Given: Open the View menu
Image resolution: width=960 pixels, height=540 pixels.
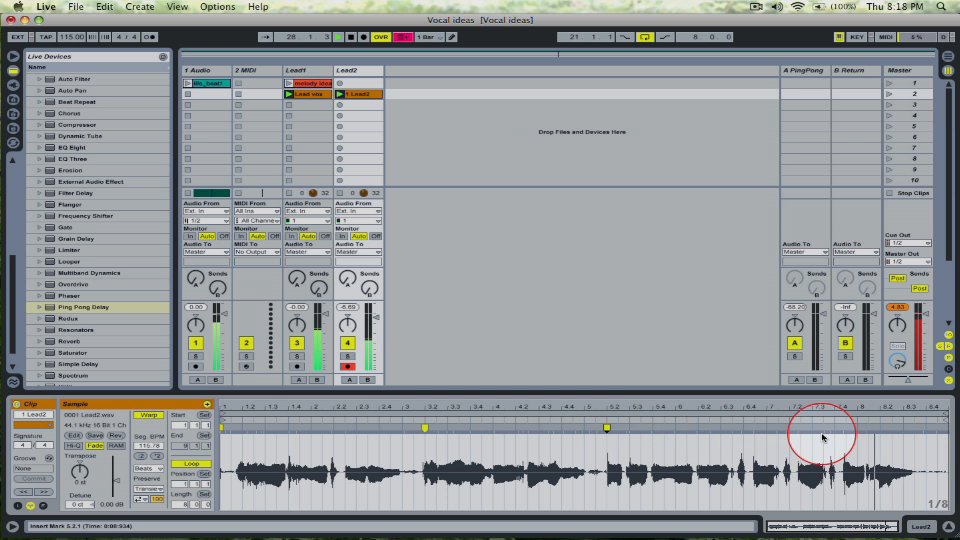Looking at the screenshot, I should 177,7.
